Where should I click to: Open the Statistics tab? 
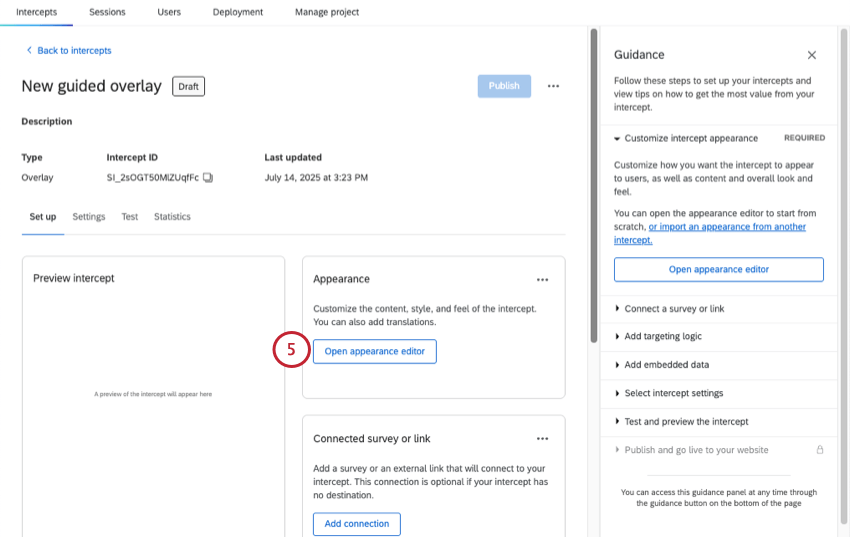point(172,217)
